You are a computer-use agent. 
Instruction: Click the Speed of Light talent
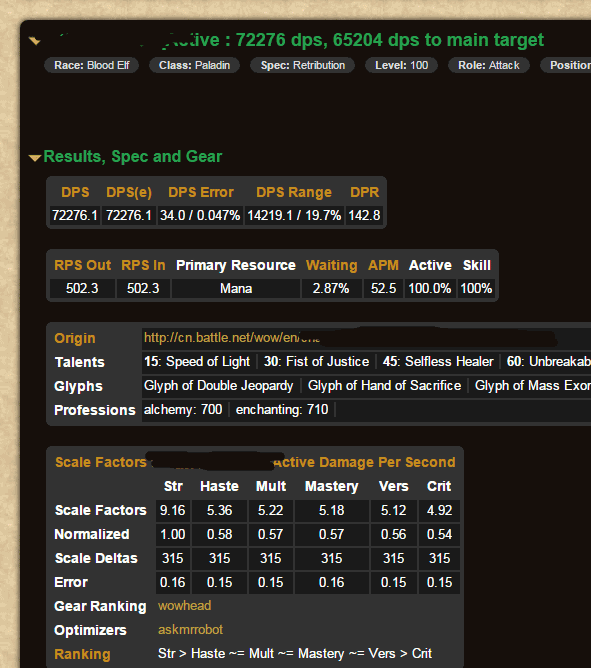197,362
